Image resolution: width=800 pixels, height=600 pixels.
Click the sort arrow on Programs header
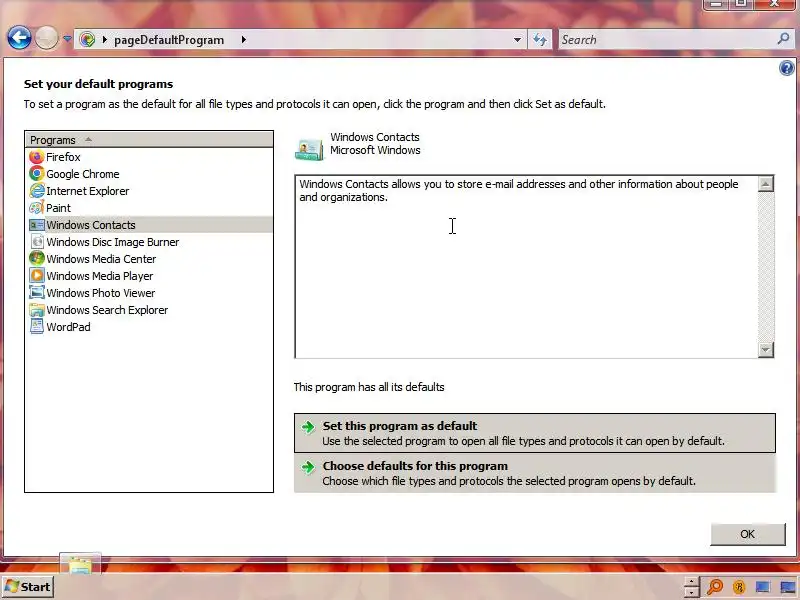coord(88,139)
